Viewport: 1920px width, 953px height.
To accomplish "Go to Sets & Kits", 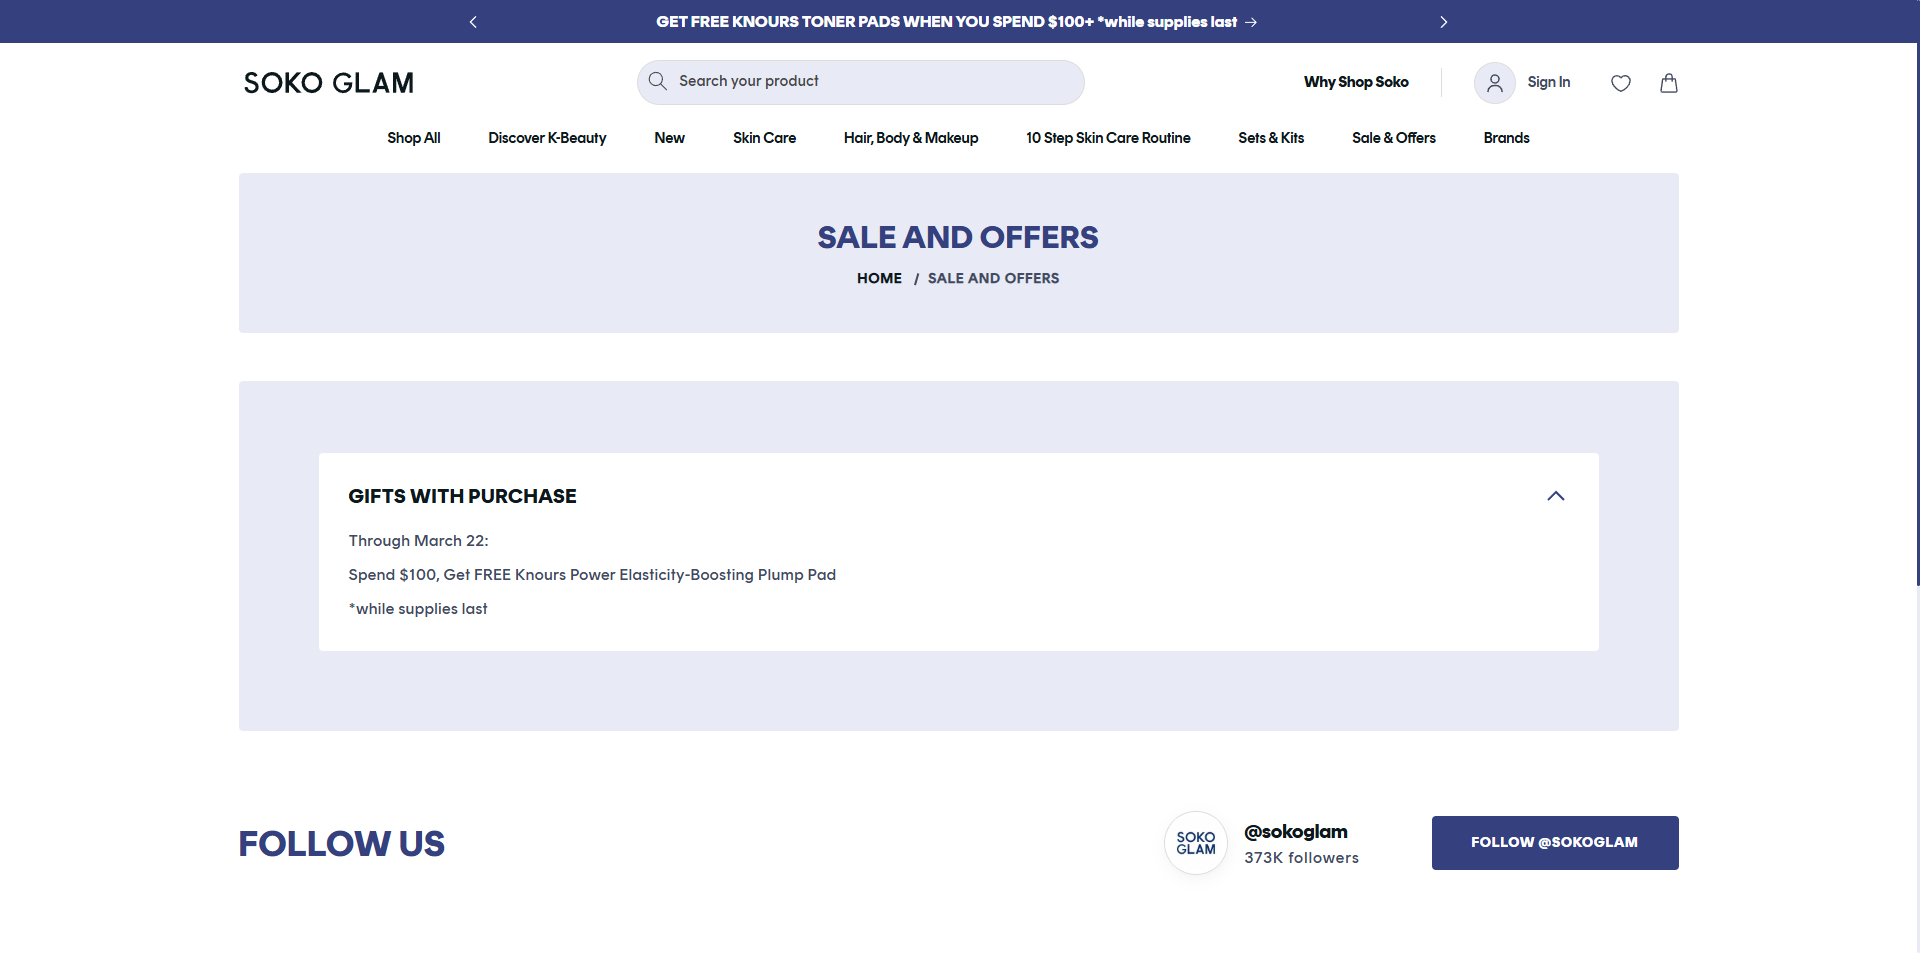I will (1270, 138).
